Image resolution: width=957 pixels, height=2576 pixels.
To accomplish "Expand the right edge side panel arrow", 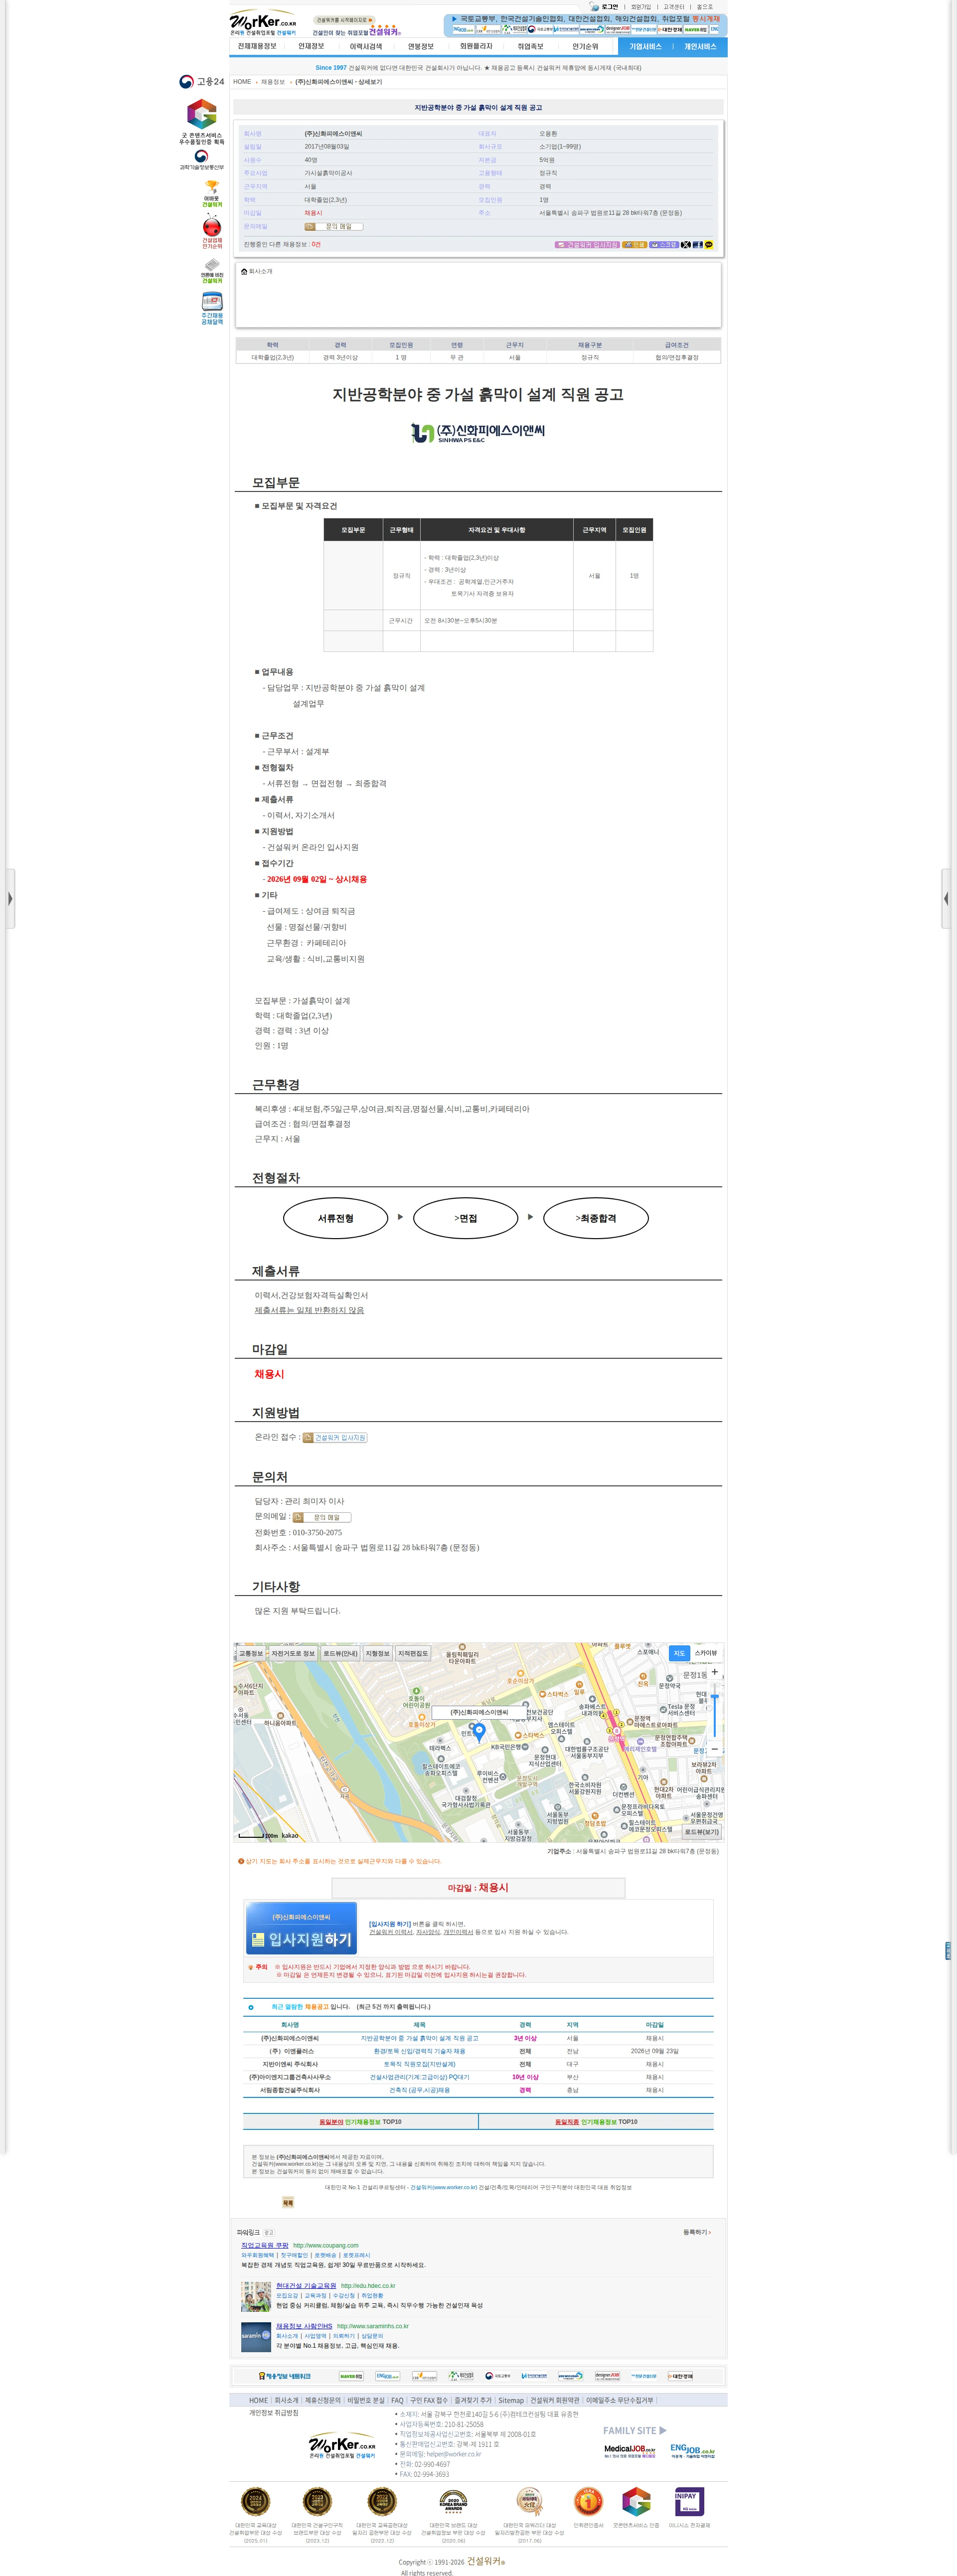I will (x=946, y=898).
